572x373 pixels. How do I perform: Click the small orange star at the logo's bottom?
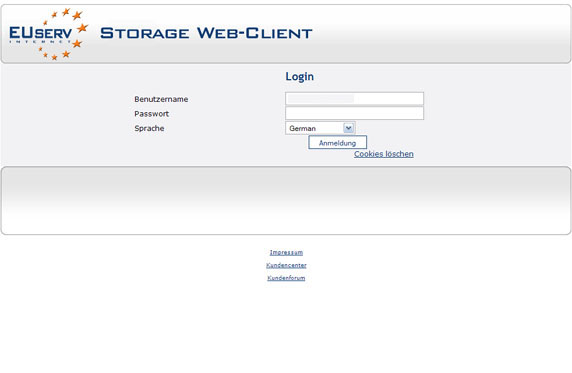tap(54, 57)
